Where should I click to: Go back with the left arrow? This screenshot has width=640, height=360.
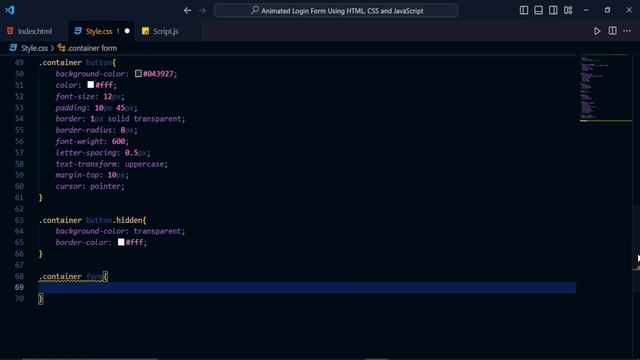(x=187, y=11)
